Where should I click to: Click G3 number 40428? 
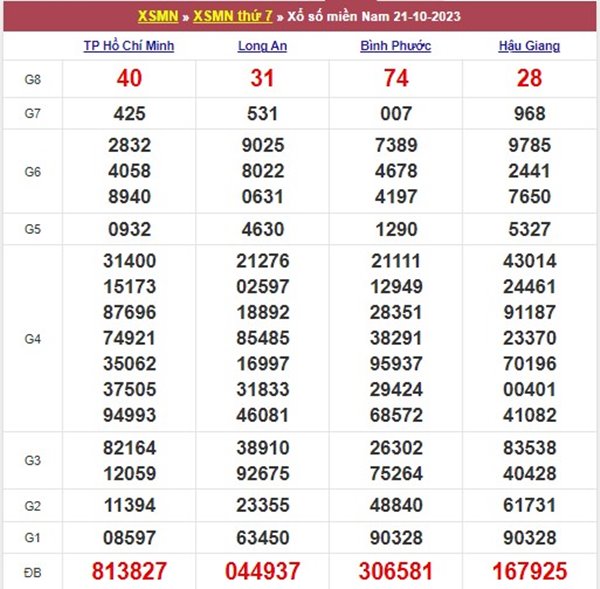(x=530, y=474)
